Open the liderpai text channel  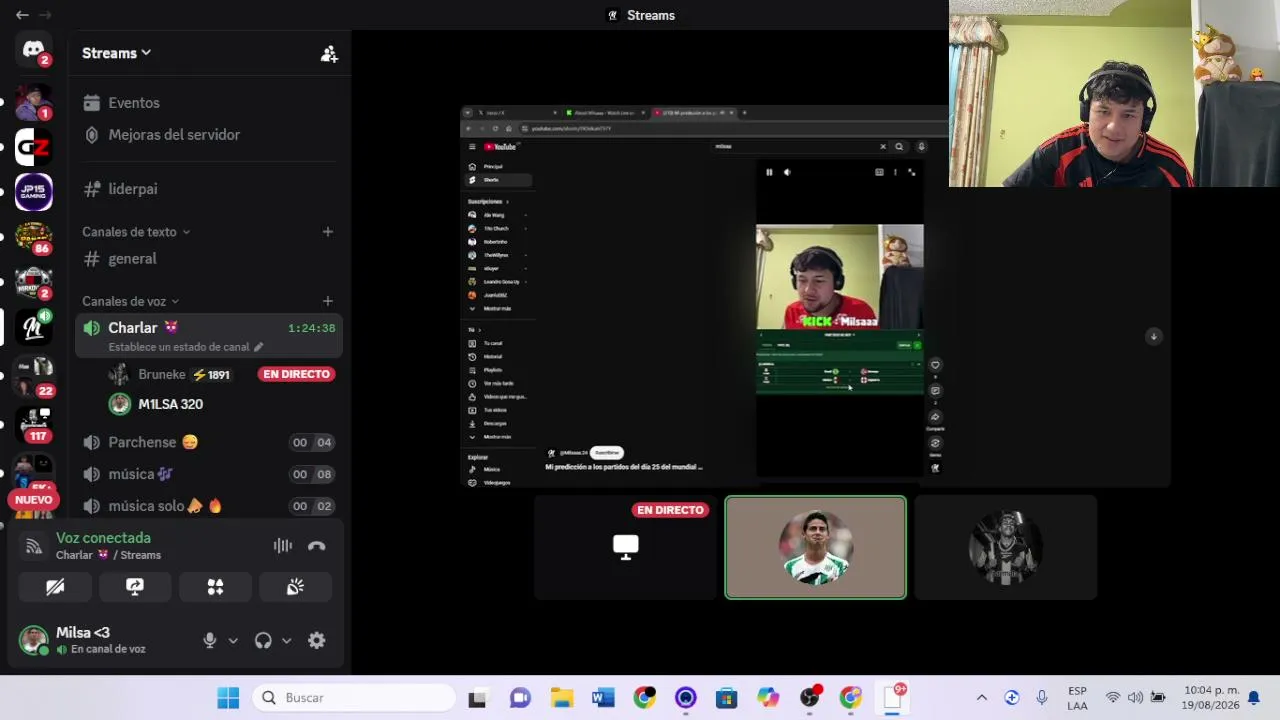[209, 189]
